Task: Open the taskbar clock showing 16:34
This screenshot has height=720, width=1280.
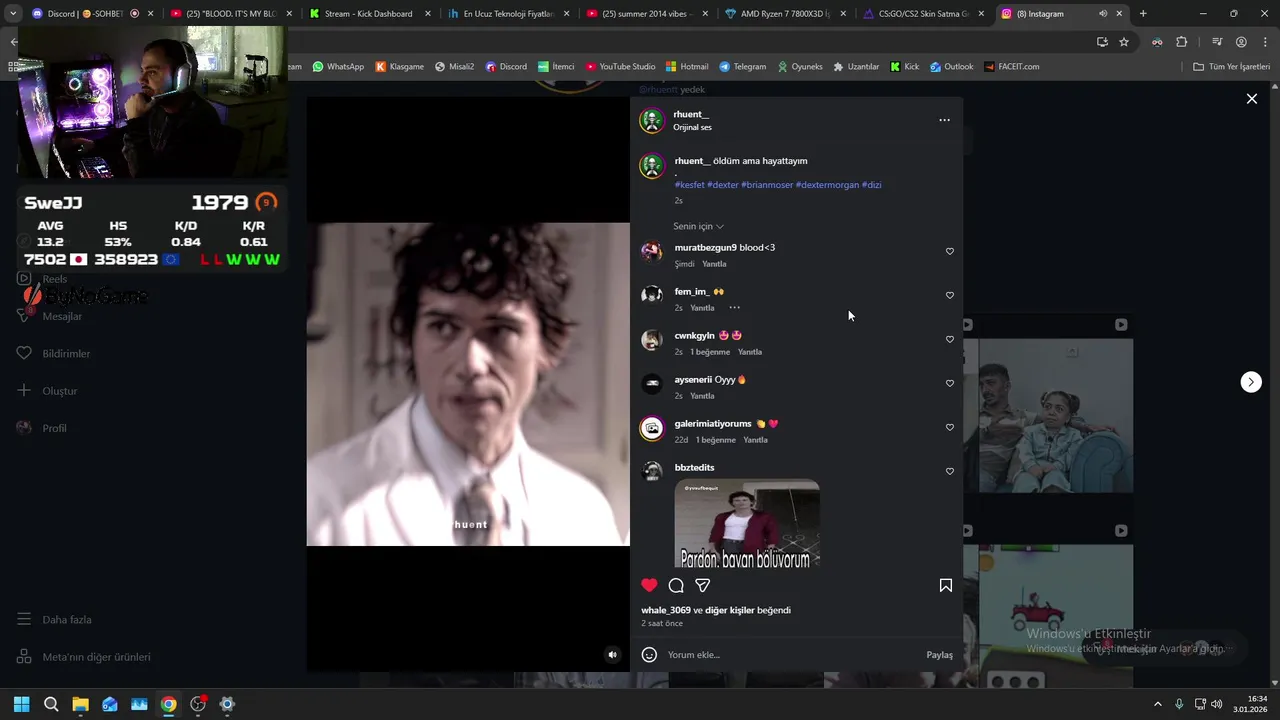Action: (1251, 704)
